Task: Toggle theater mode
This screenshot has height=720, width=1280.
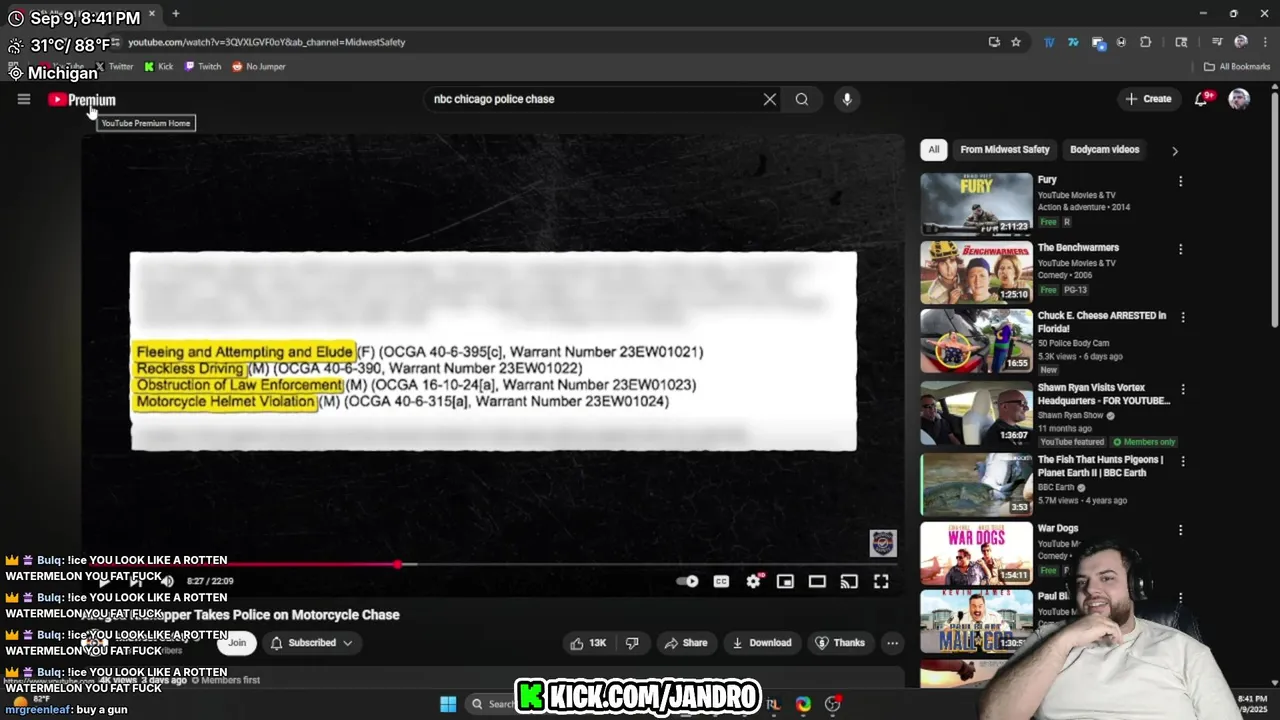Action: click(x=817, y=581)
